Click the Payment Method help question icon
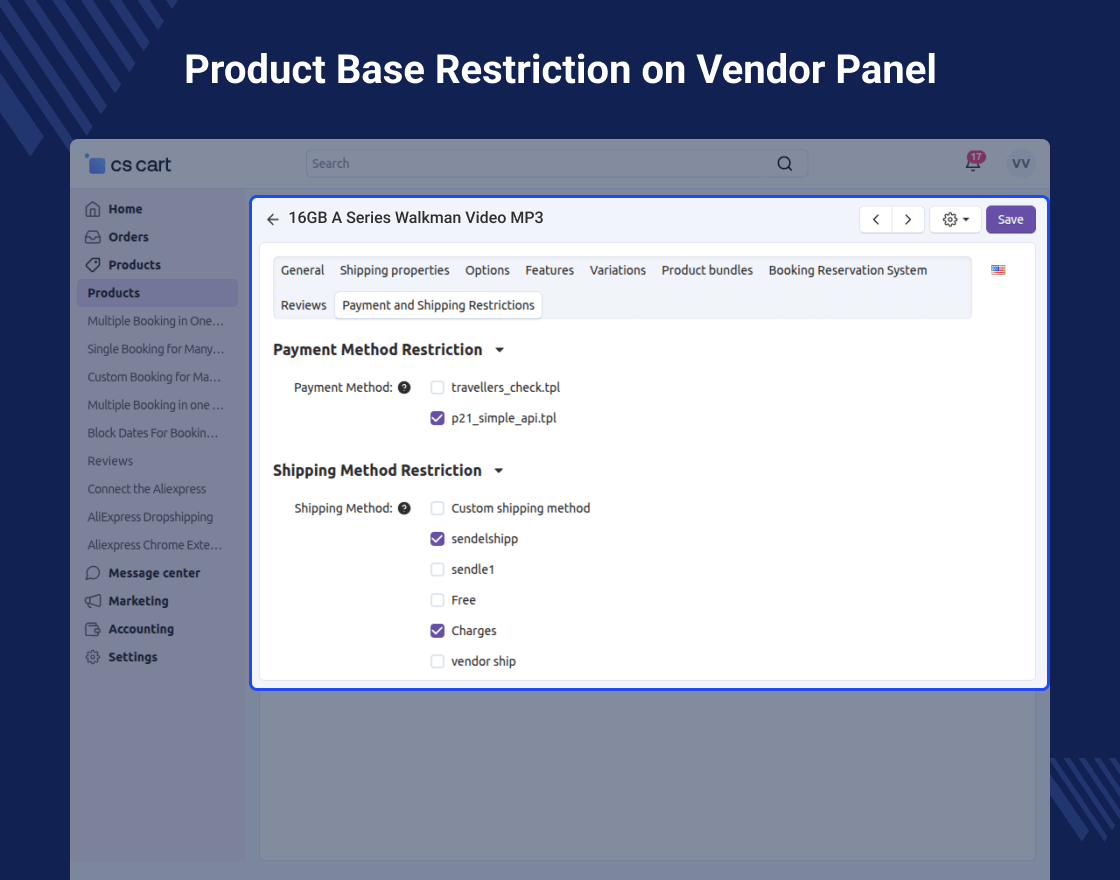The height and width of the screenshot is (880, 1120). 404,388
